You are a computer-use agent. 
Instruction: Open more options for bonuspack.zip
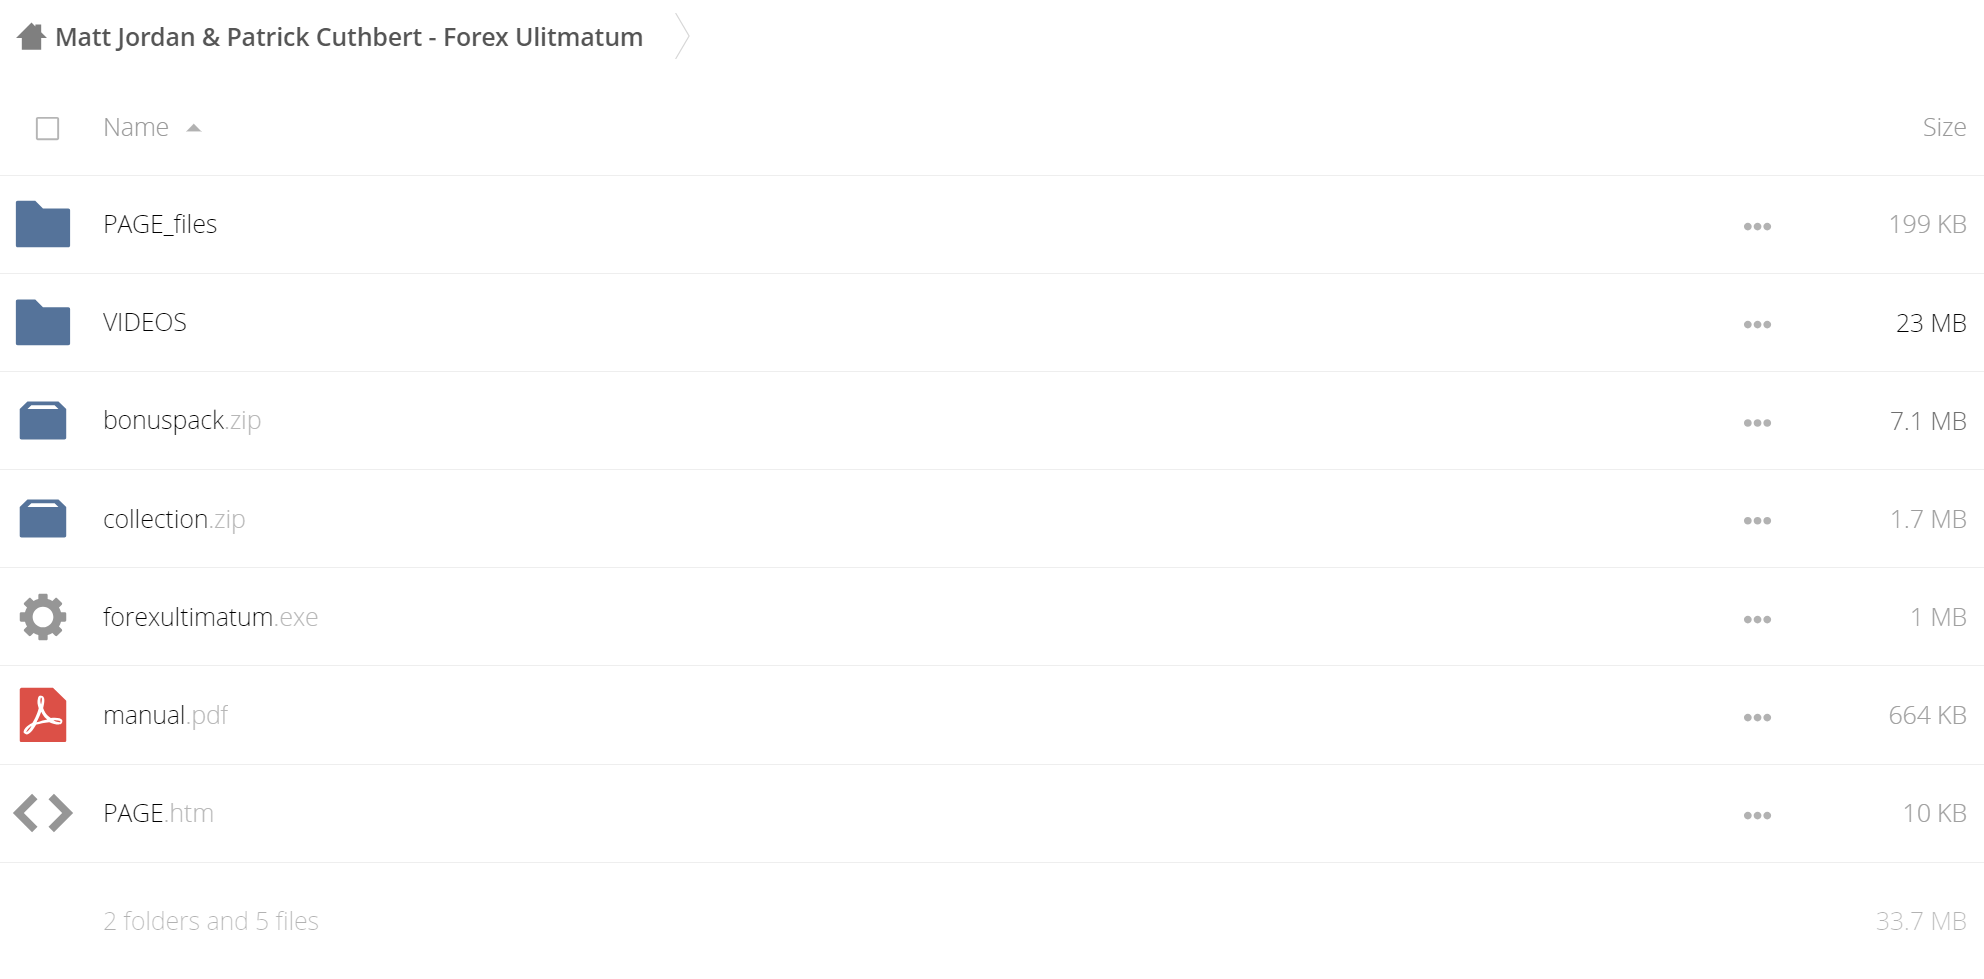1757,422
